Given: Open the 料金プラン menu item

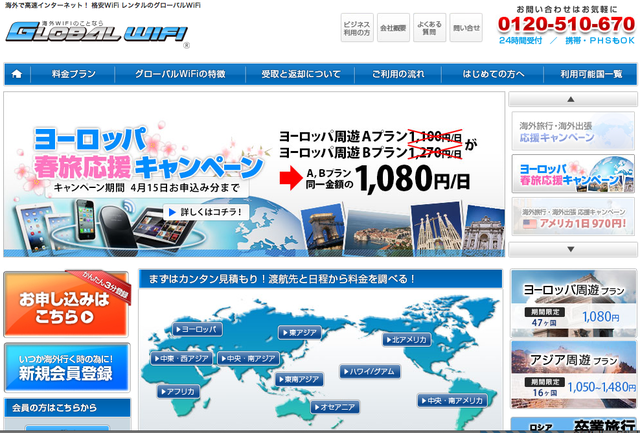Looking at the screenshot, I should pos(73,74).
